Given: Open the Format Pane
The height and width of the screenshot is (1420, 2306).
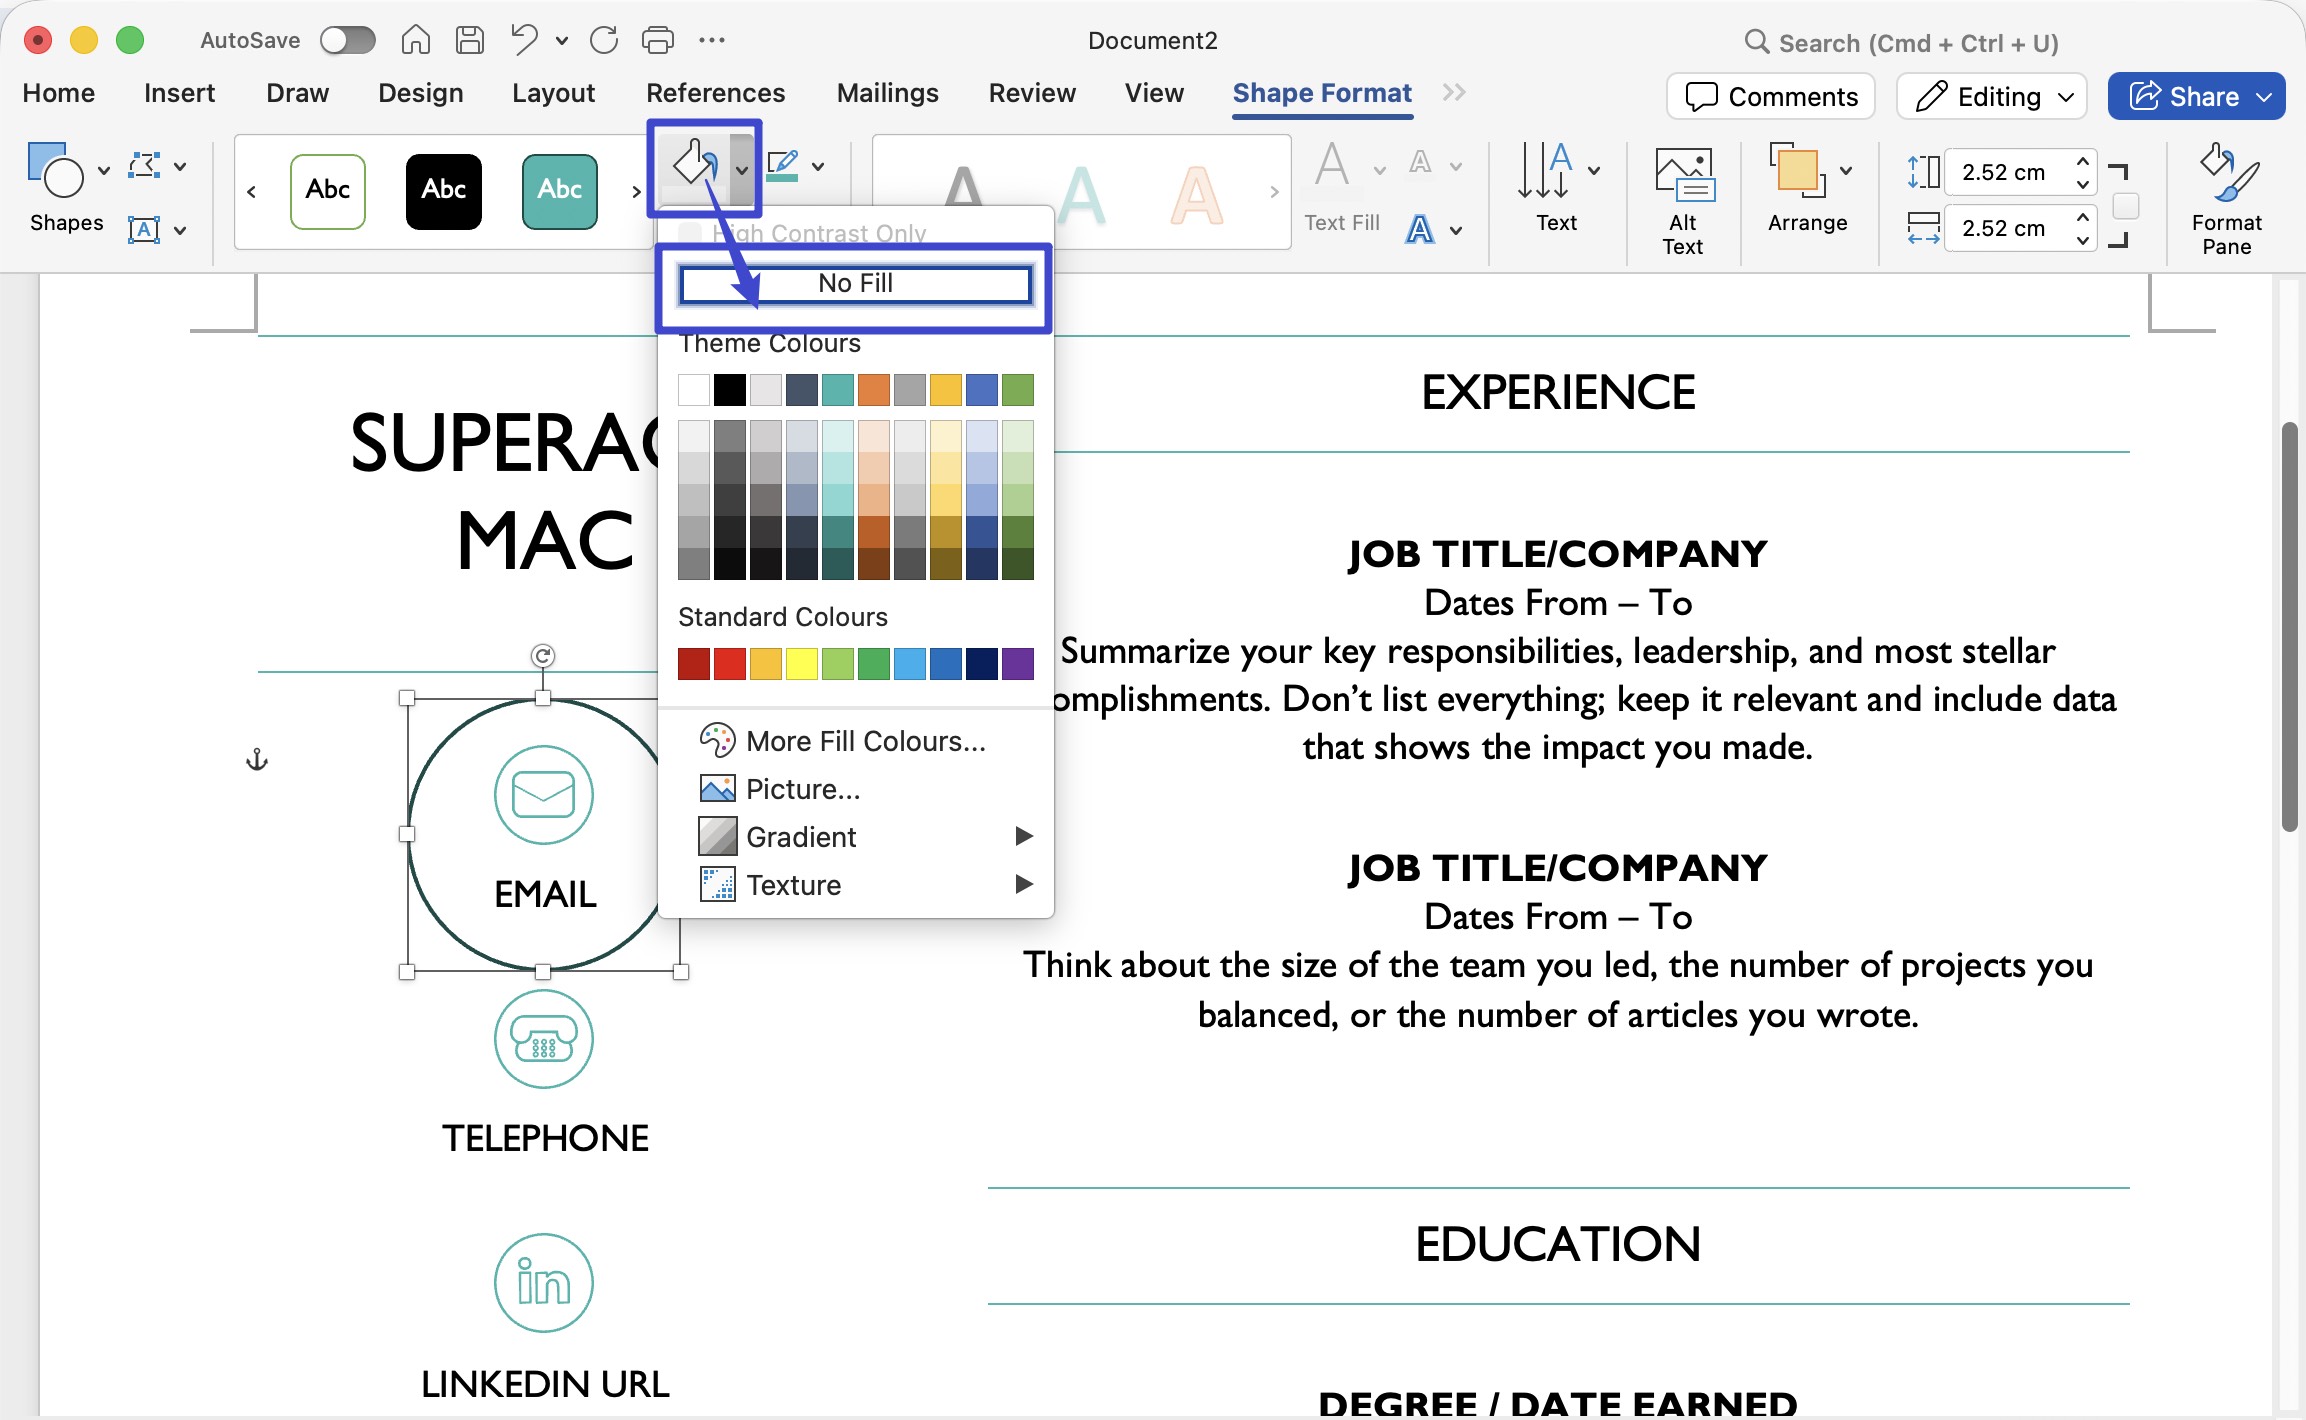Looking at the screenshot, I should tap(2226, 200).
